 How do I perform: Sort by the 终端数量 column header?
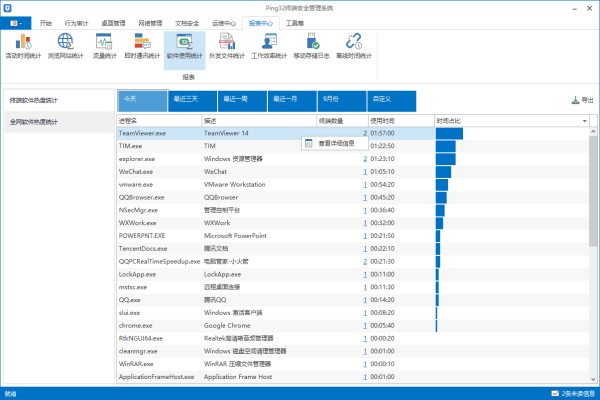(x=342, y=121)
